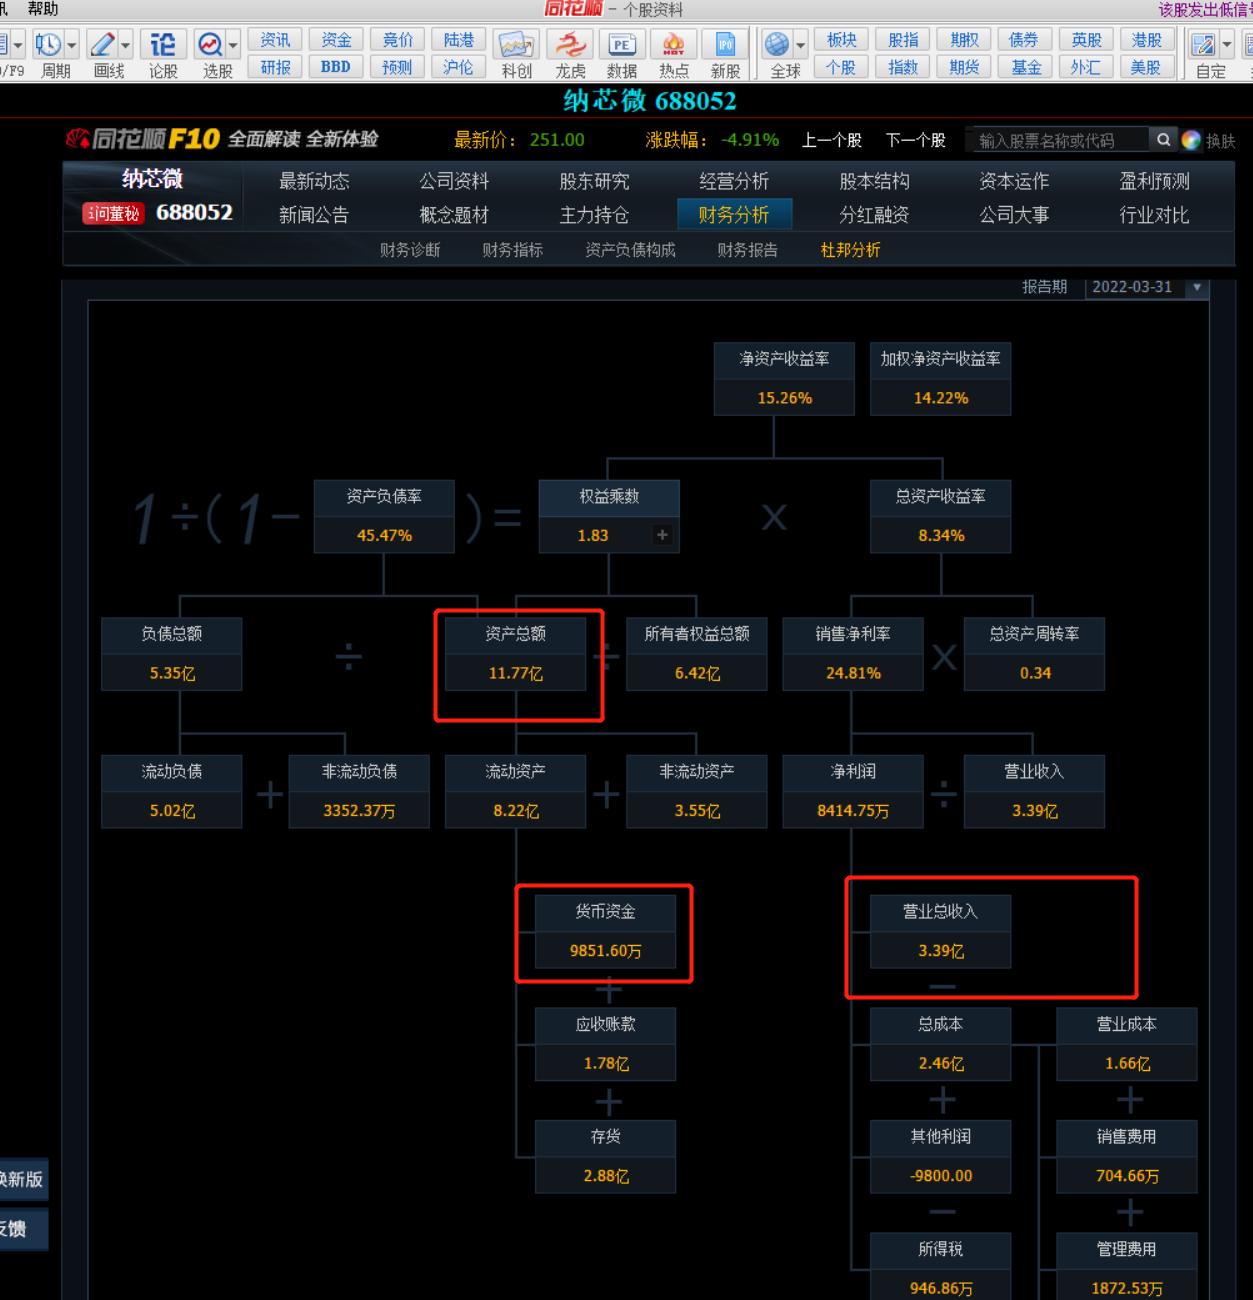The width and height of the screenshot is (1253, 1300).
Task: Click the 周期 clock icon in toolbar
Action: coord(47,45)
